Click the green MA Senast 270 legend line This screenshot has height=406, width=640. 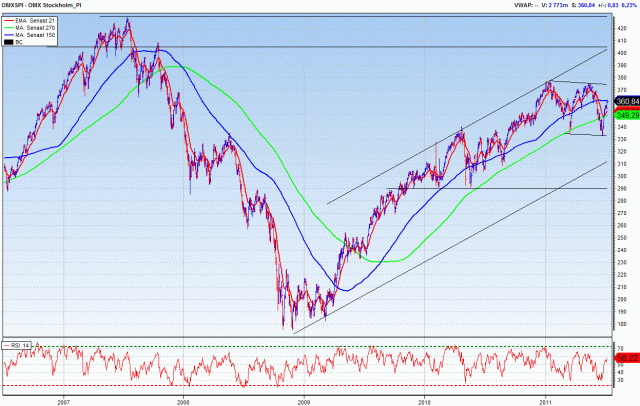(x=12, y=27)
